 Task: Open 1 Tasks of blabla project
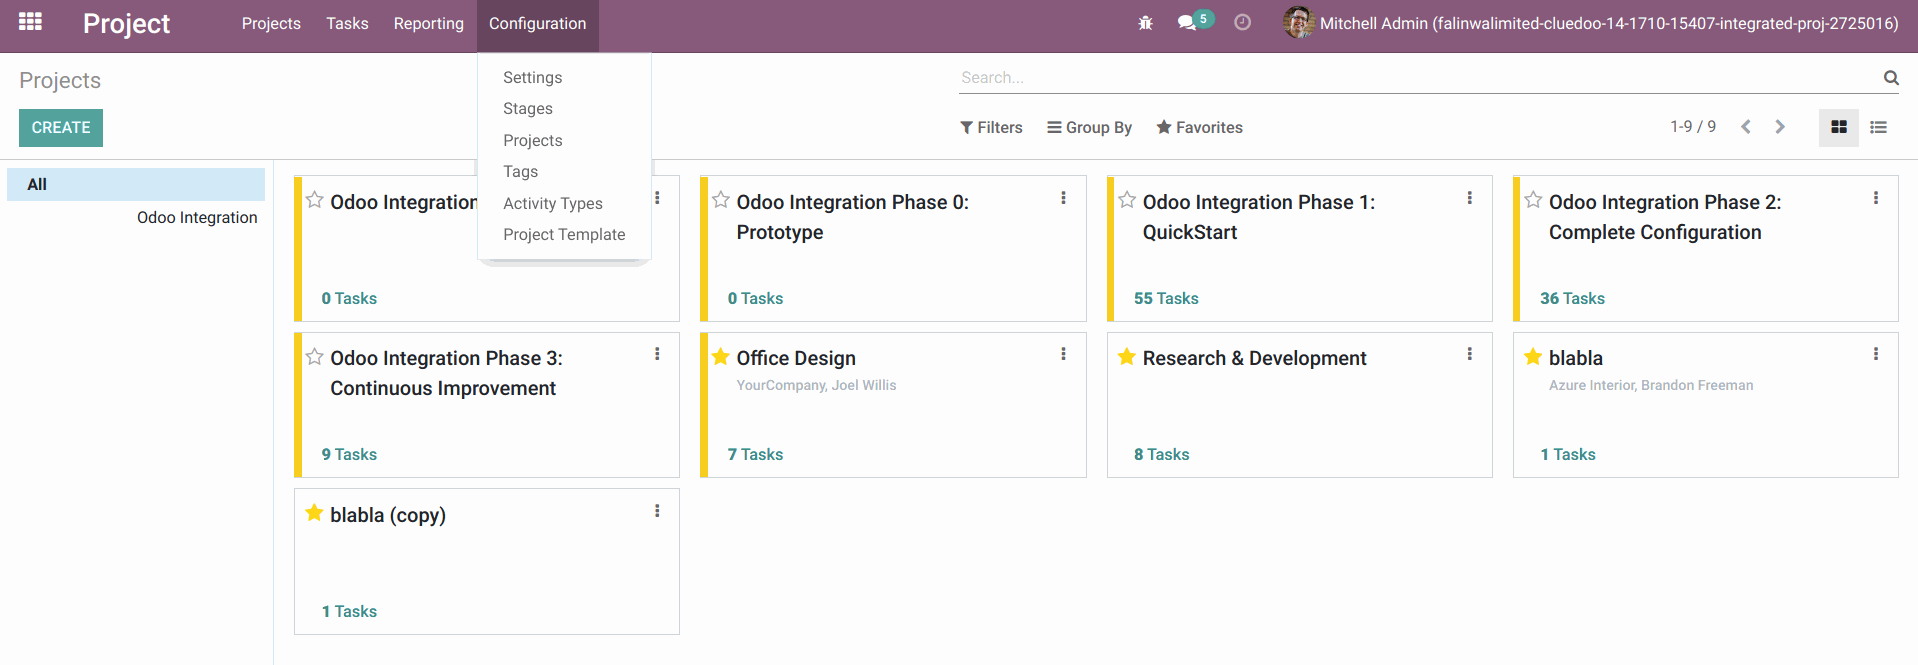pos(1568,454)
